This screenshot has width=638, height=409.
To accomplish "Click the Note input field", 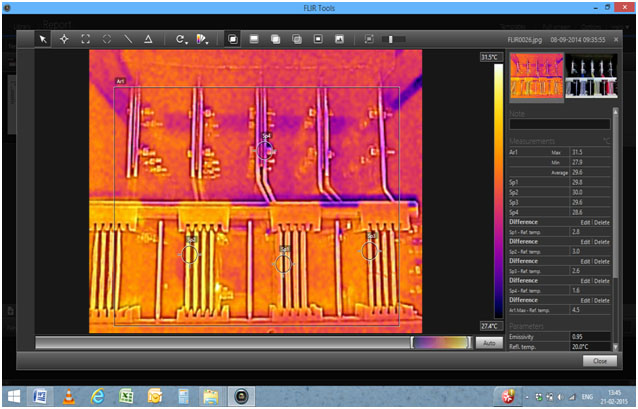I will [x=559, y=124].
